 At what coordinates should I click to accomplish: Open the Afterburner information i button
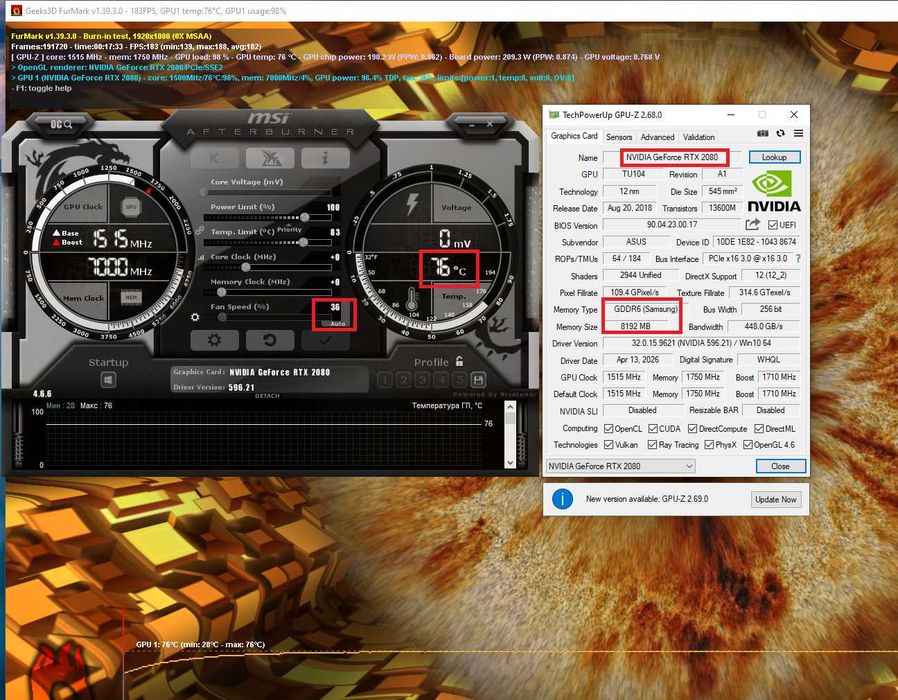point(325,158)
